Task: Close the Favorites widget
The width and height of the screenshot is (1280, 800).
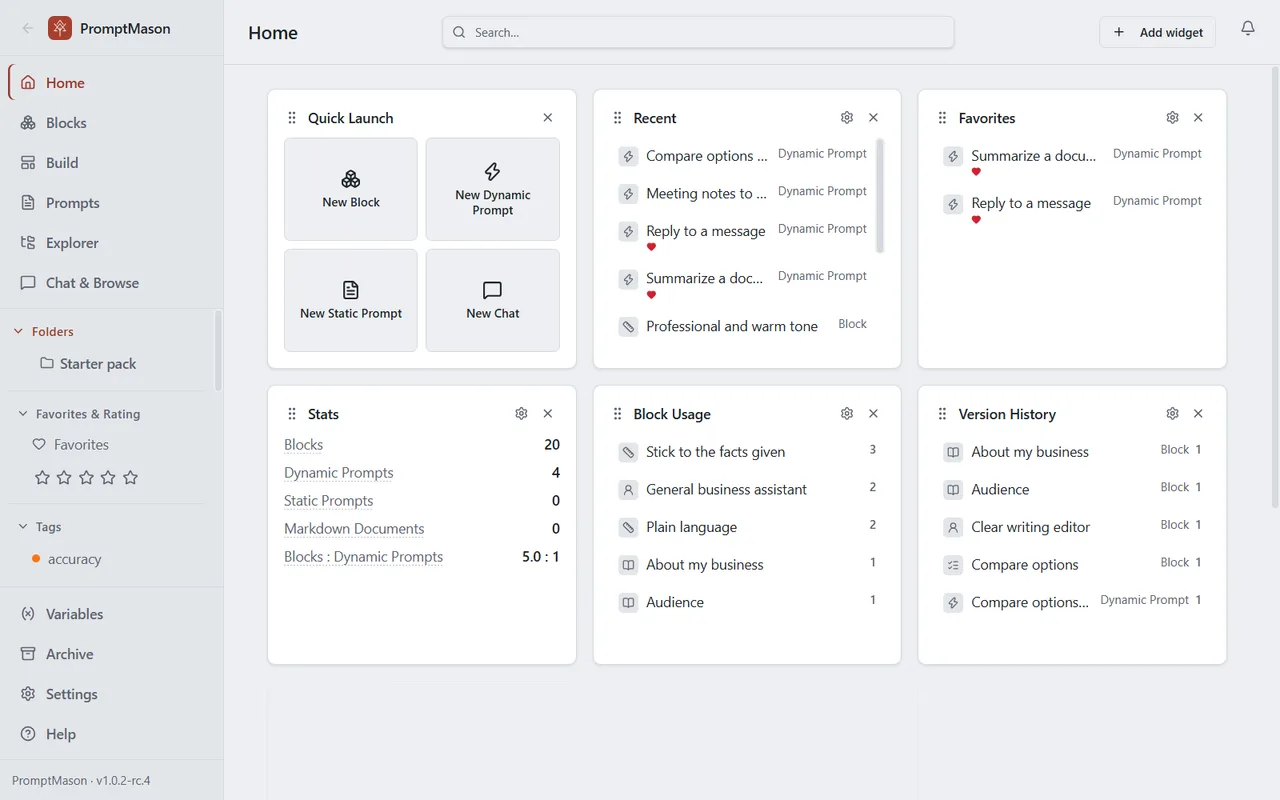Action: point(1199,118)
